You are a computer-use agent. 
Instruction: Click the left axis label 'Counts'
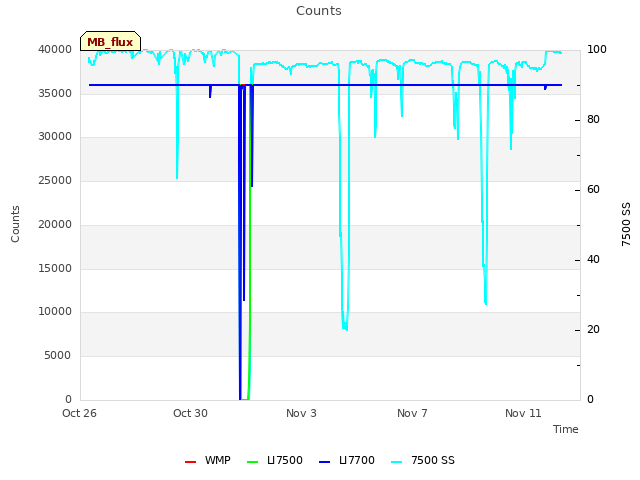[x=15, y=224]
